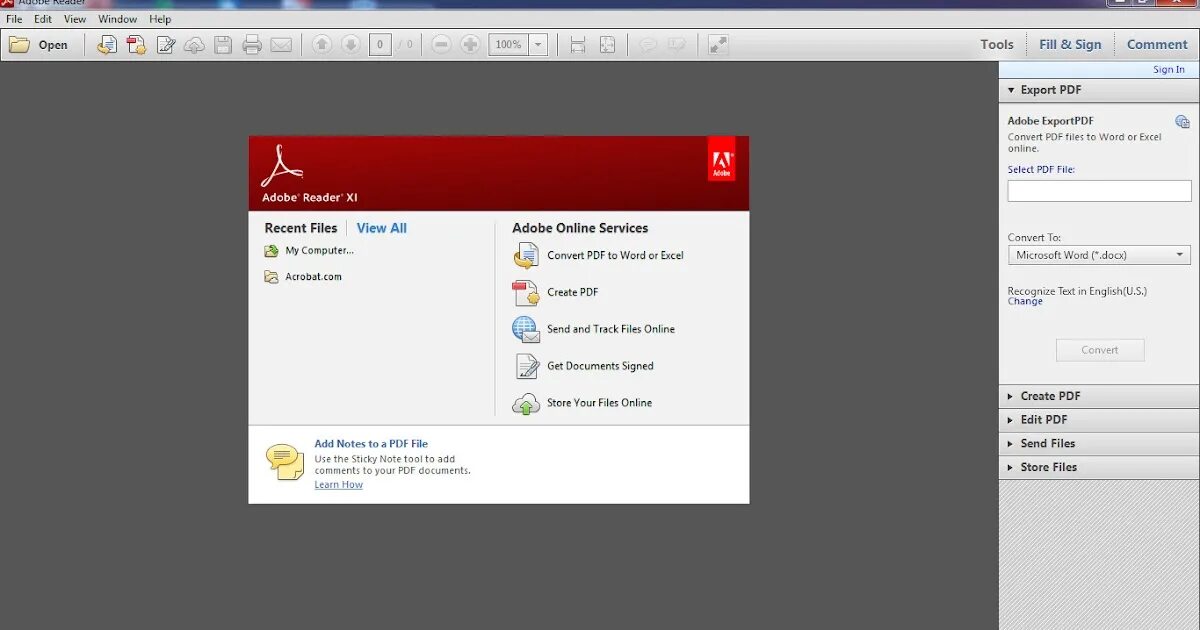
Task: Click View All recent files link
Action: [x=381, y=228]
